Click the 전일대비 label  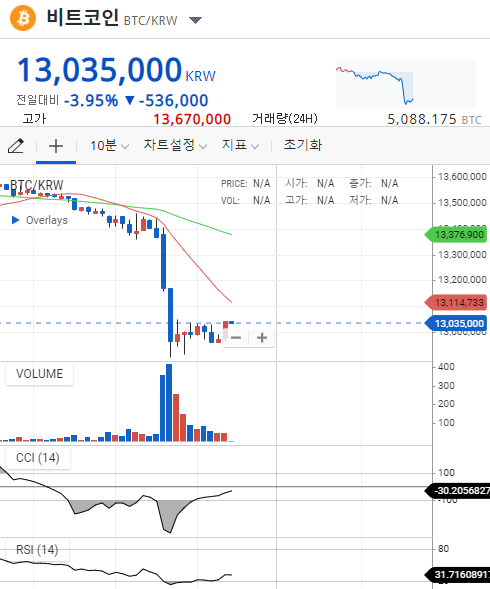[x=38, y=100]
